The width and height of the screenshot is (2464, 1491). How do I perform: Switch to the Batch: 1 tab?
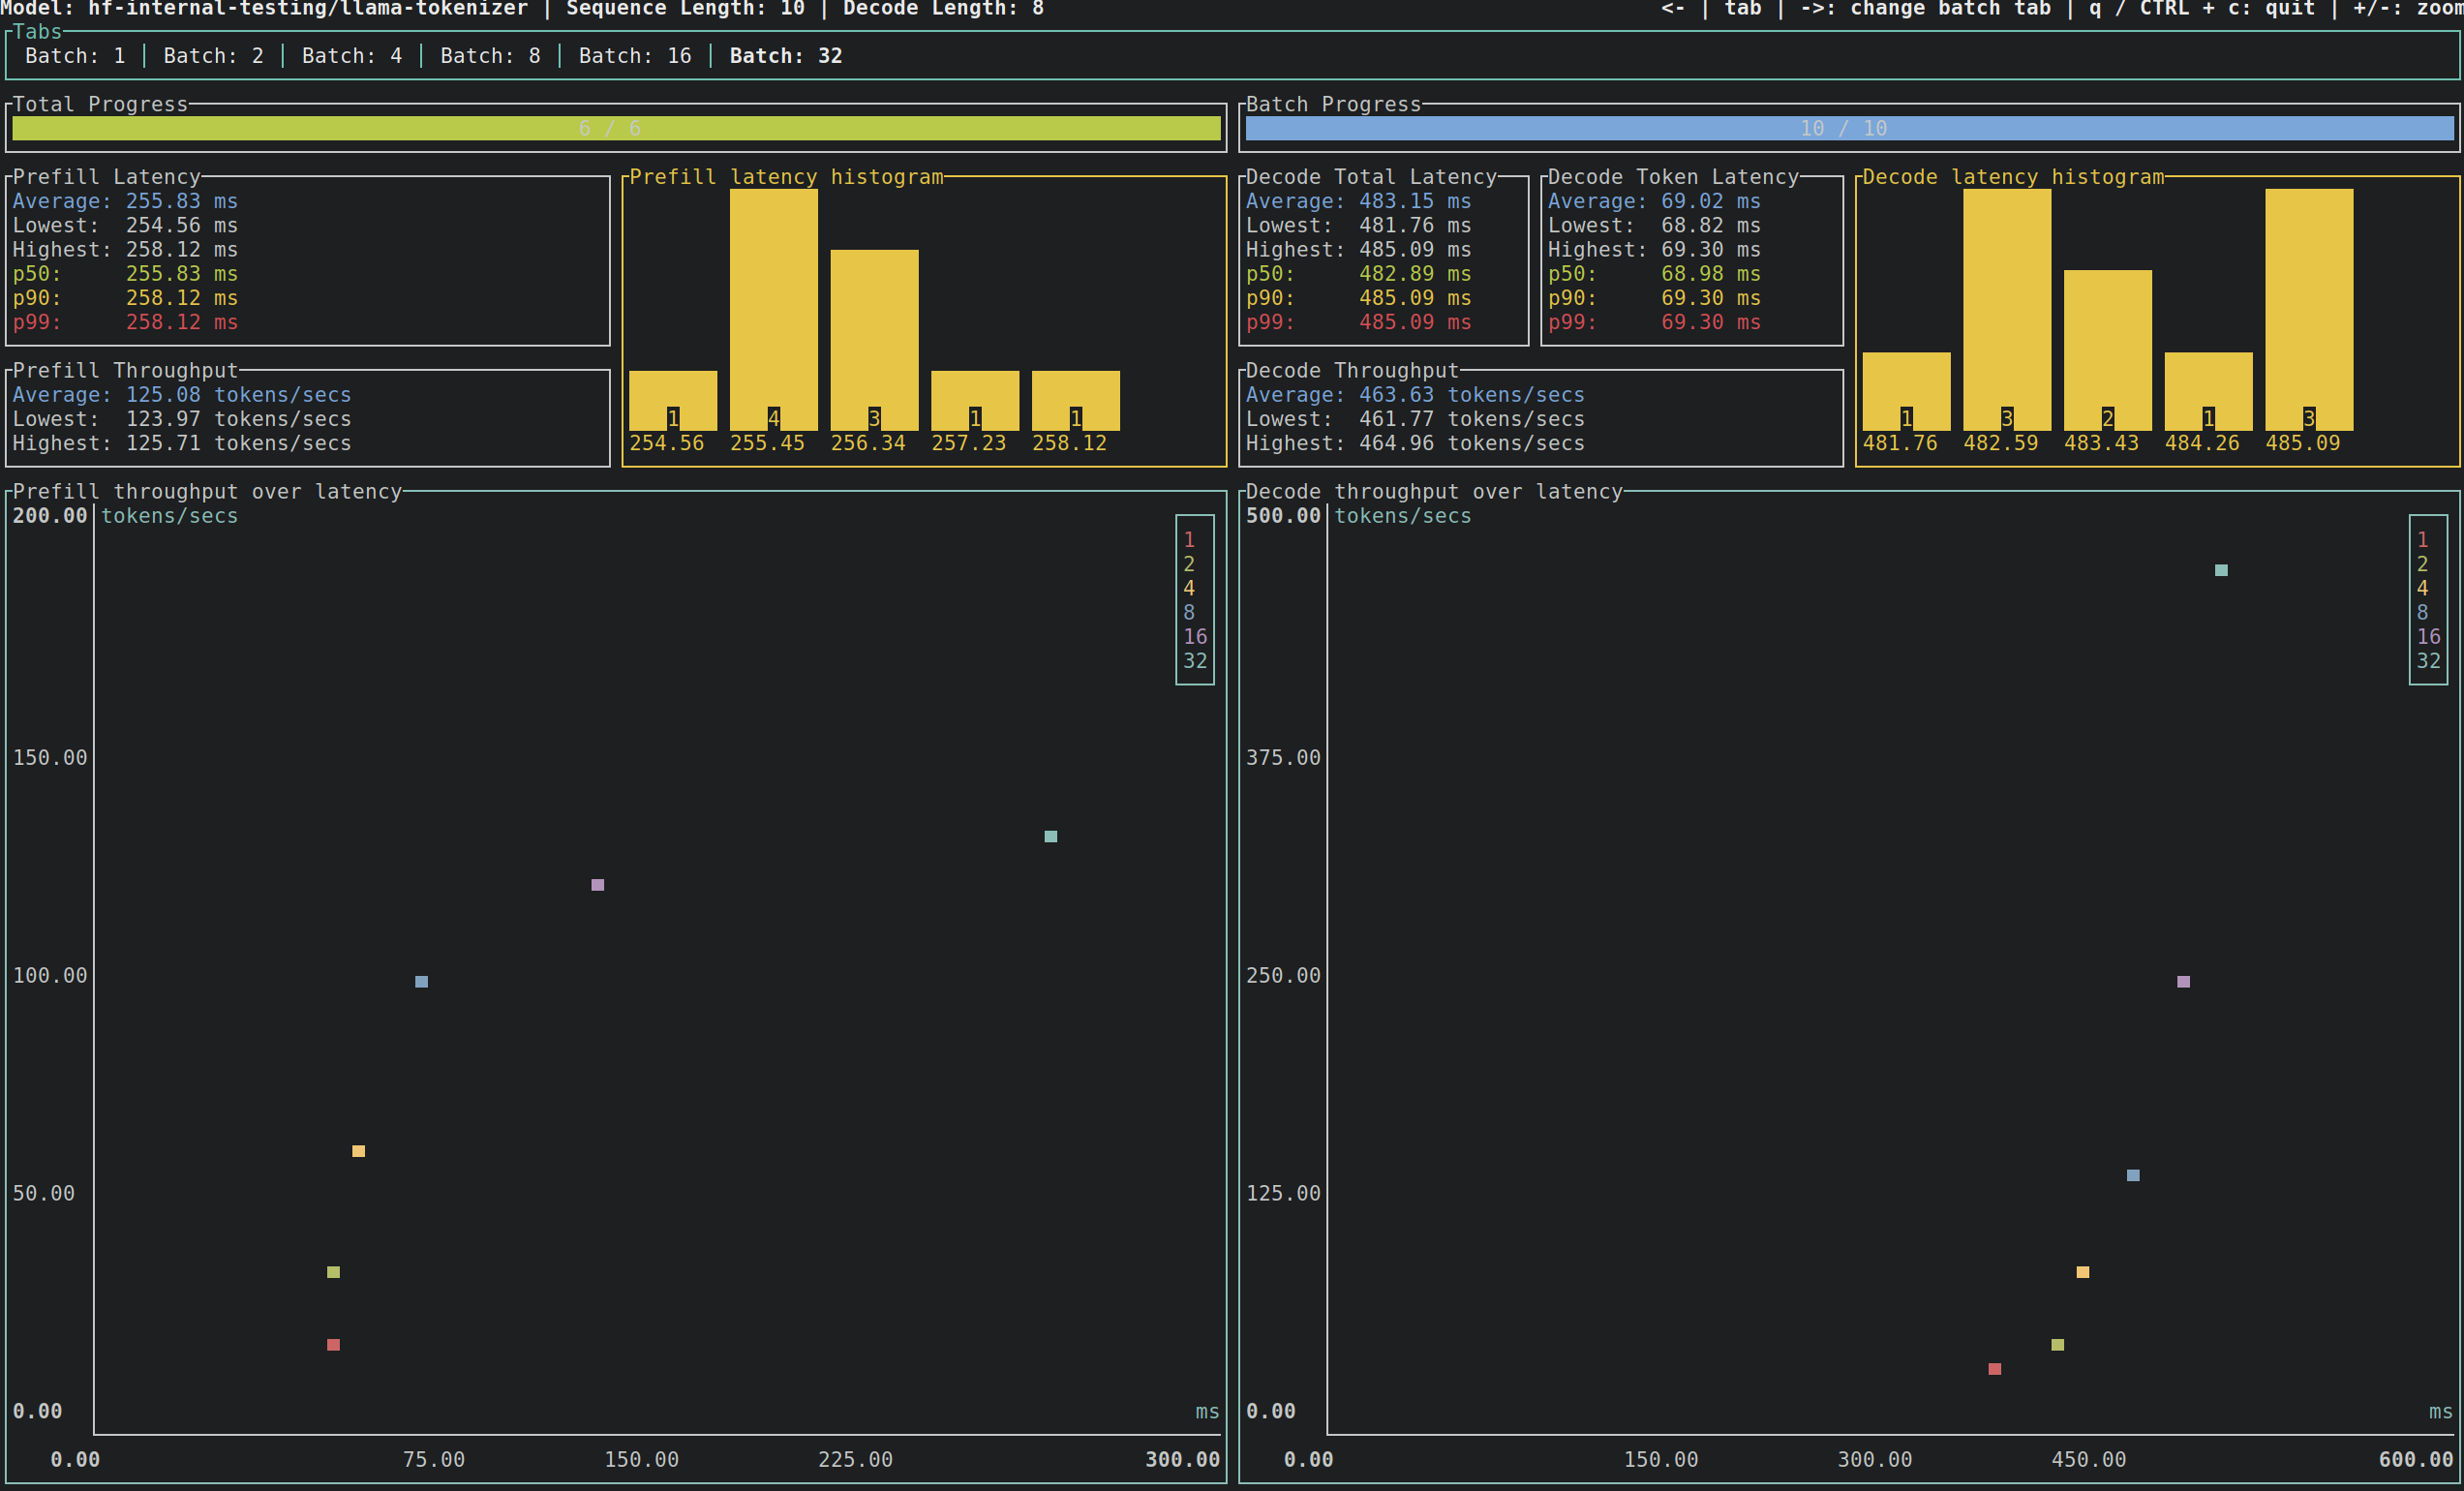[x=75, y=56]
